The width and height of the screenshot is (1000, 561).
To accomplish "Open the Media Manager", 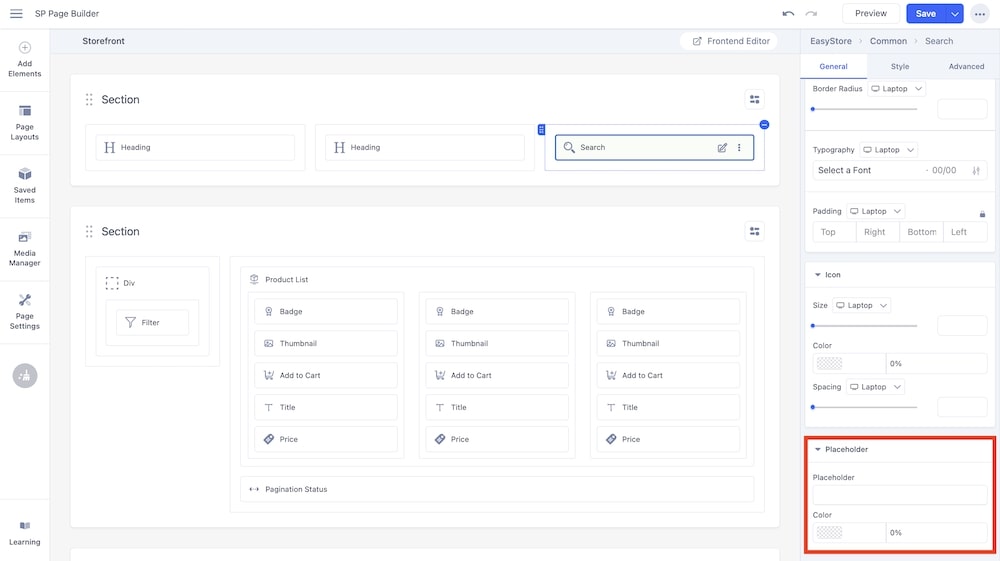I will [x=25, y=247].
